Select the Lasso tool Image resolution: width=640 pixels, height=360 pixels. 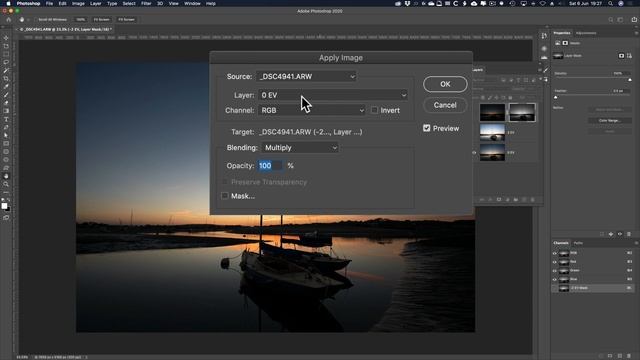coord(6,62)
